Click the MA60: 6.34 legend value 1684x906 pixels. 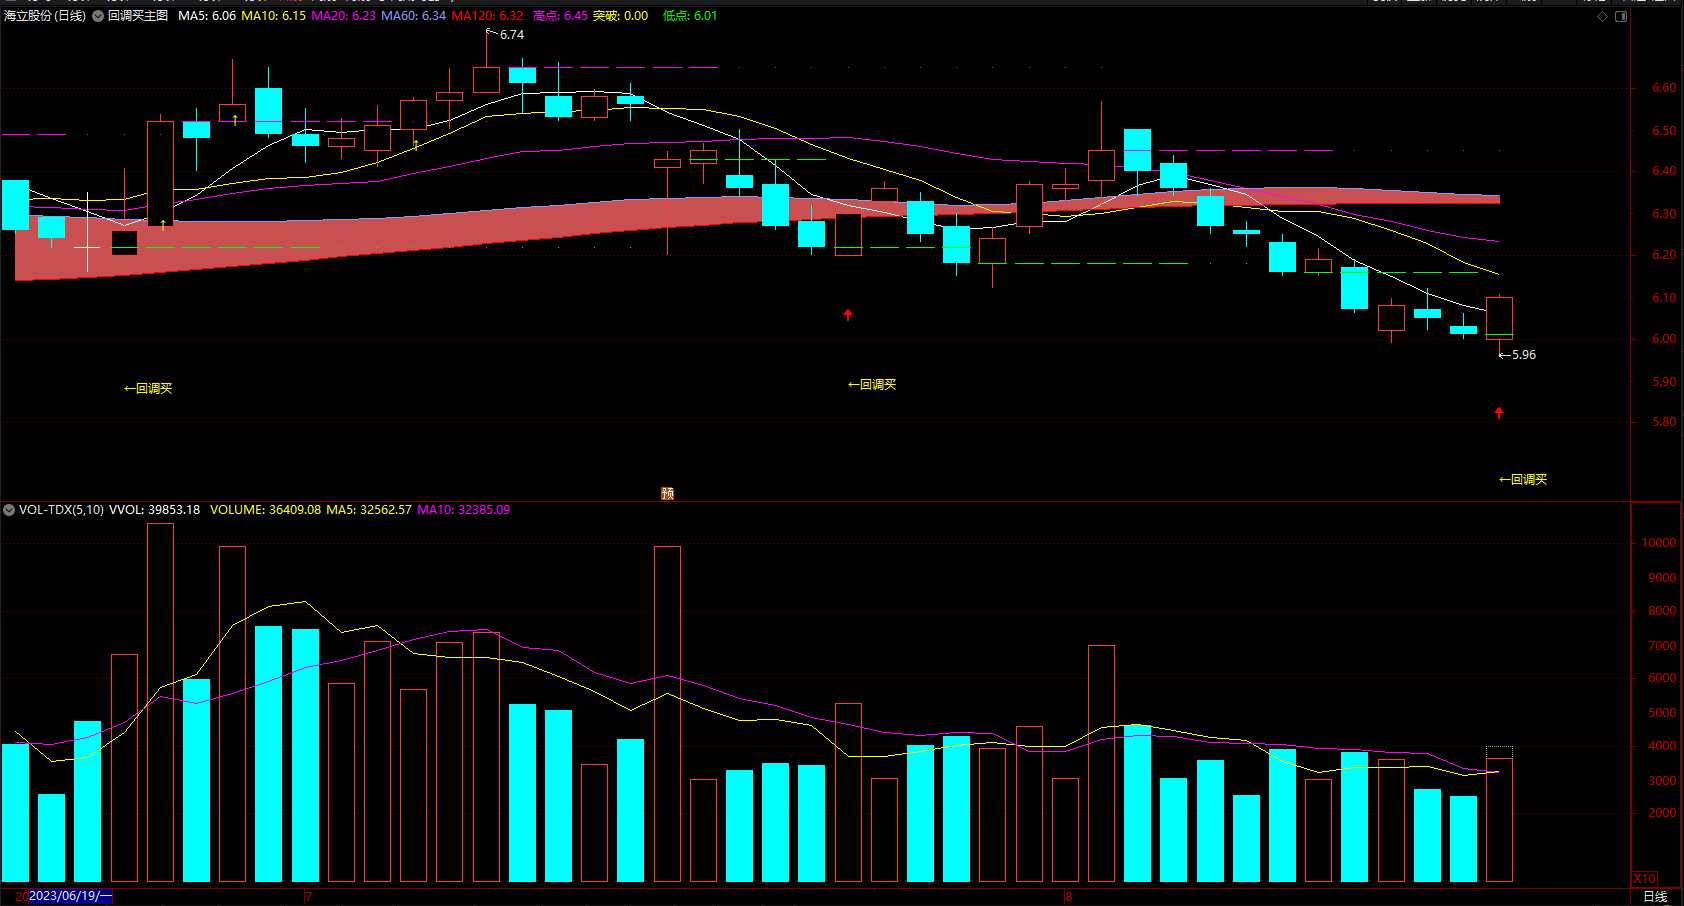[414, 16]
